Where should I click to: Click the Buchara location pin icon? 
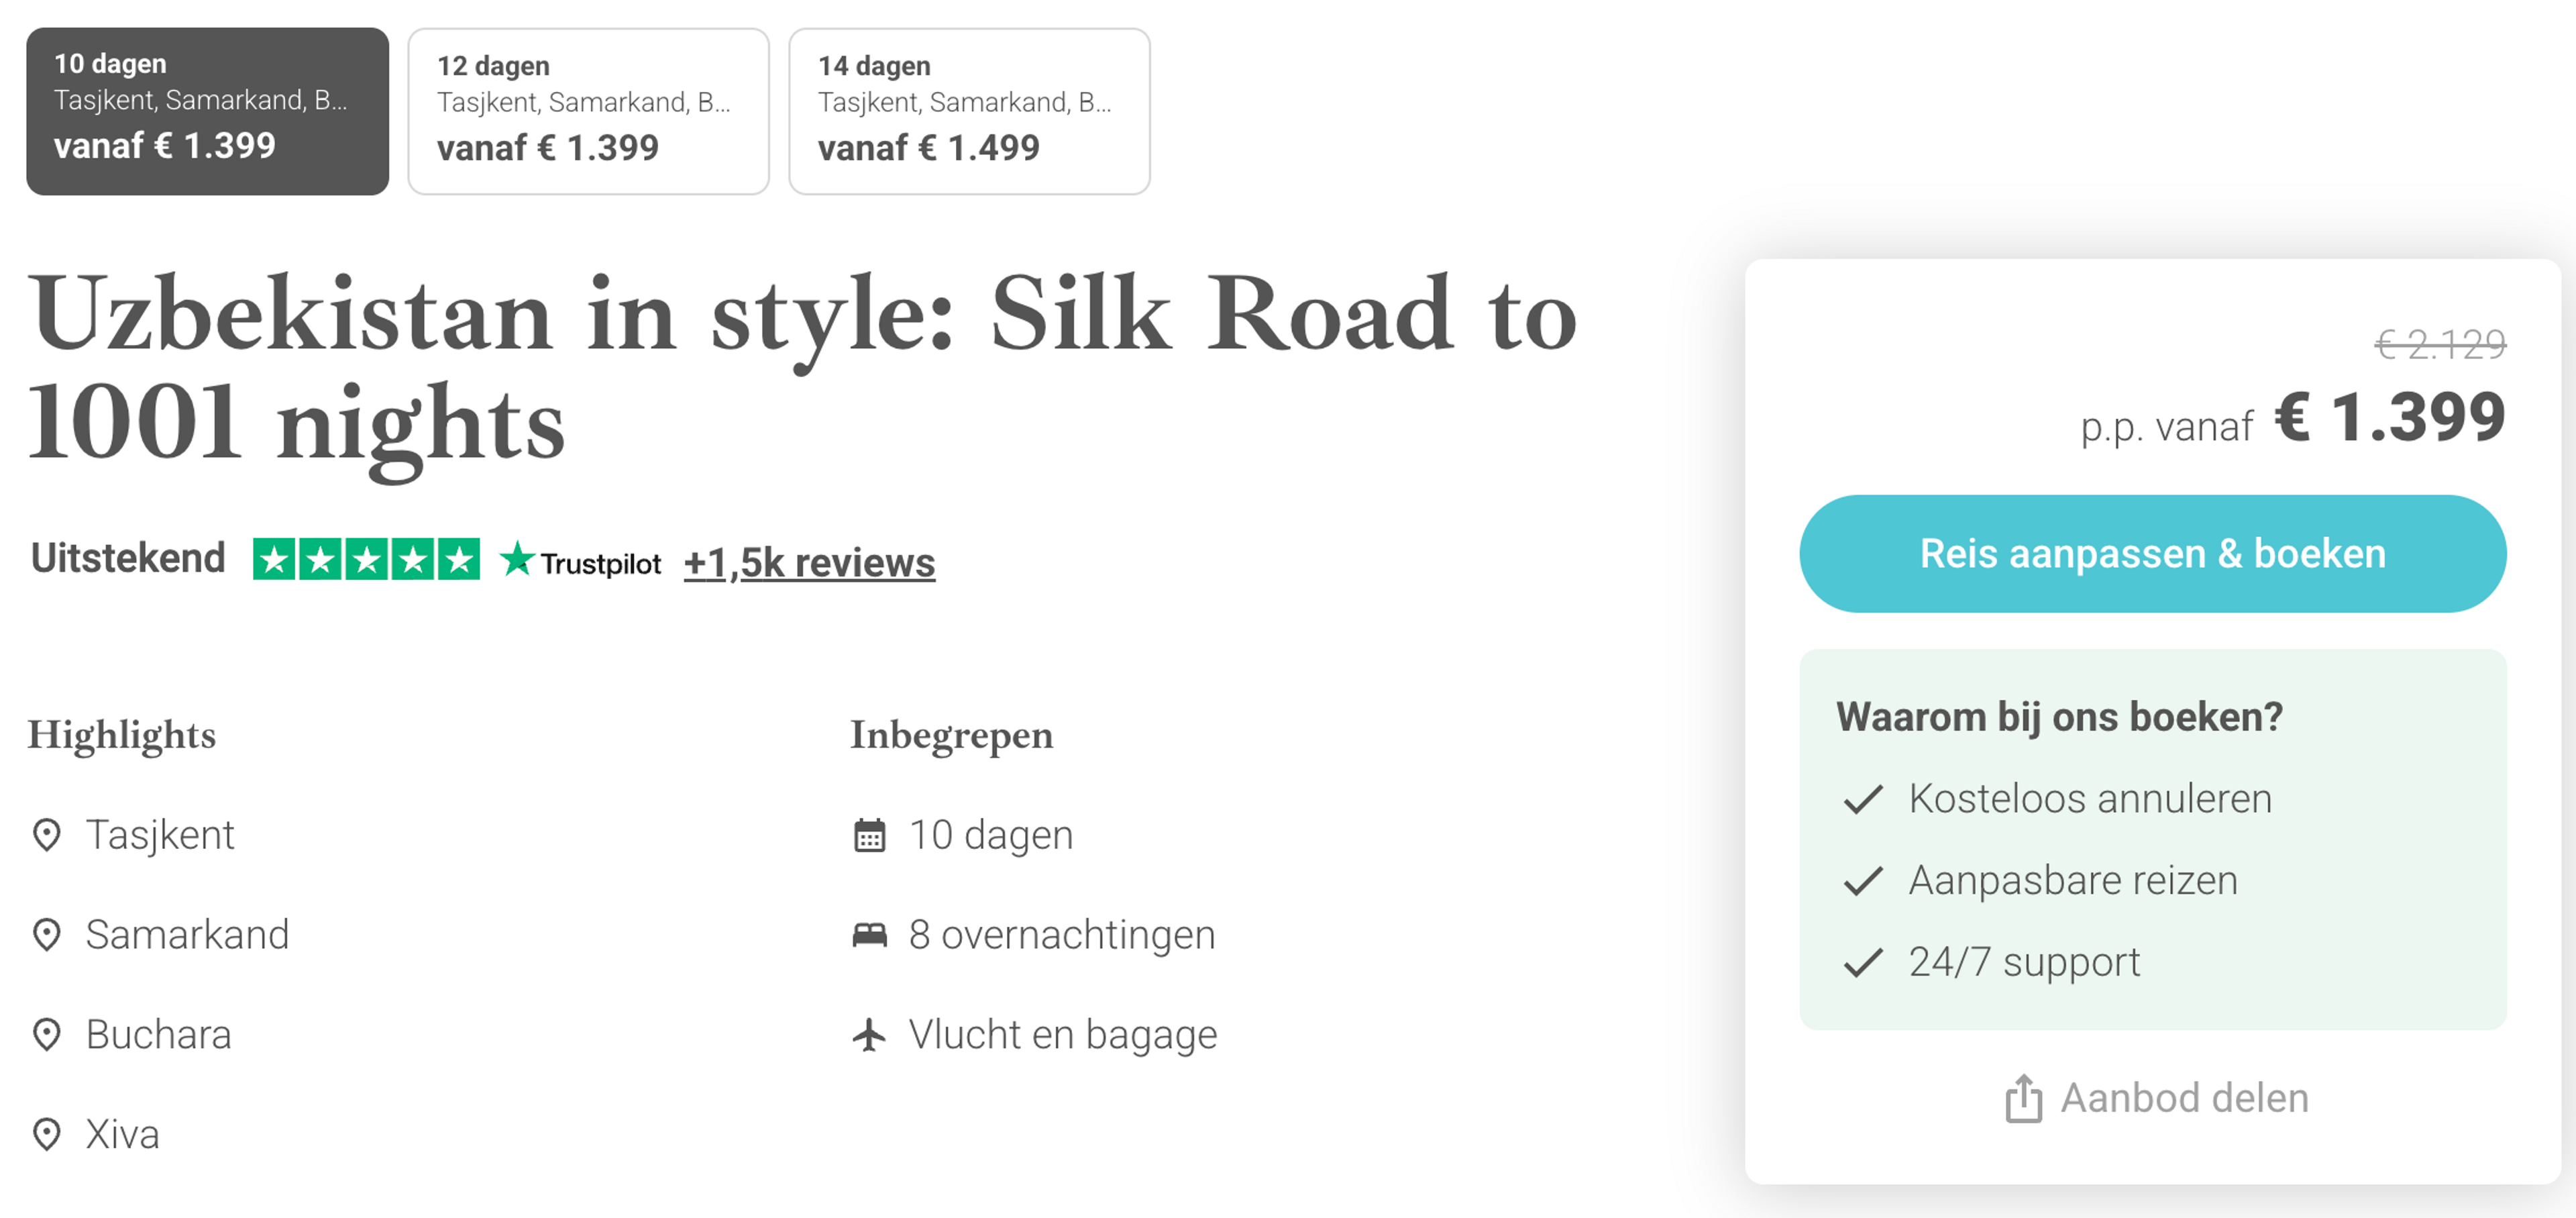point(47,1035)
